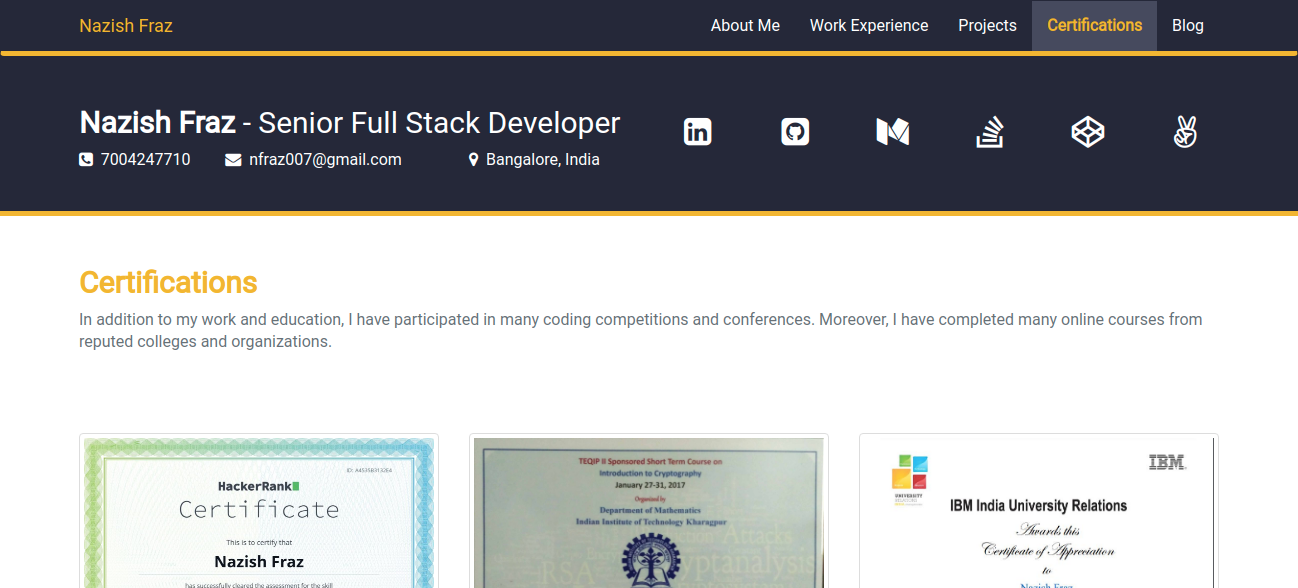
Task: Open the Stack Overflow profile icon
Action: click(990, 131)
